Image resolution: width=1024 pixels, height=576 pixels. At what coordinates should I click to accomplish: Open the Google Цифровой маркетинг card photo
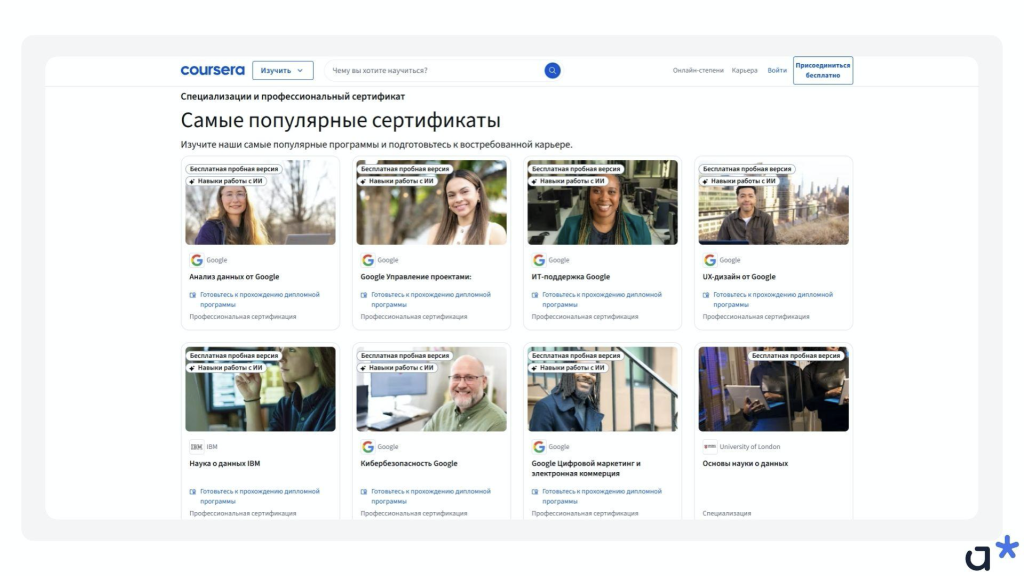point(603,389)
